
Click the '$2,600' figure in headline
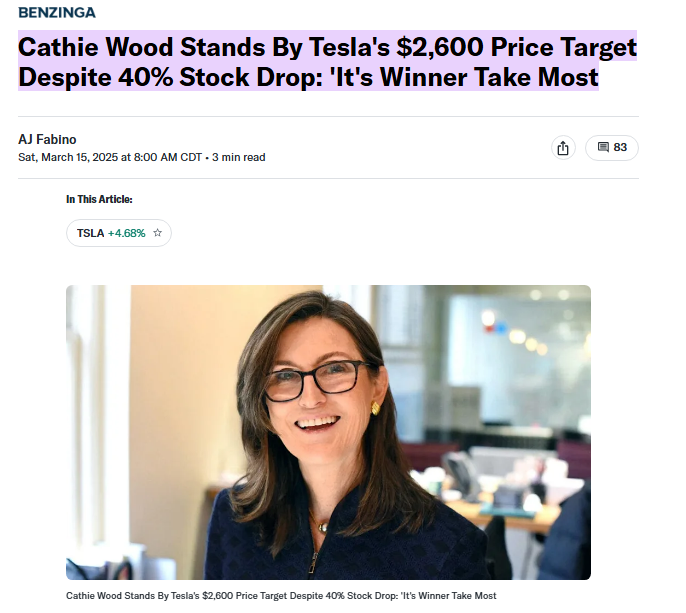440,47
